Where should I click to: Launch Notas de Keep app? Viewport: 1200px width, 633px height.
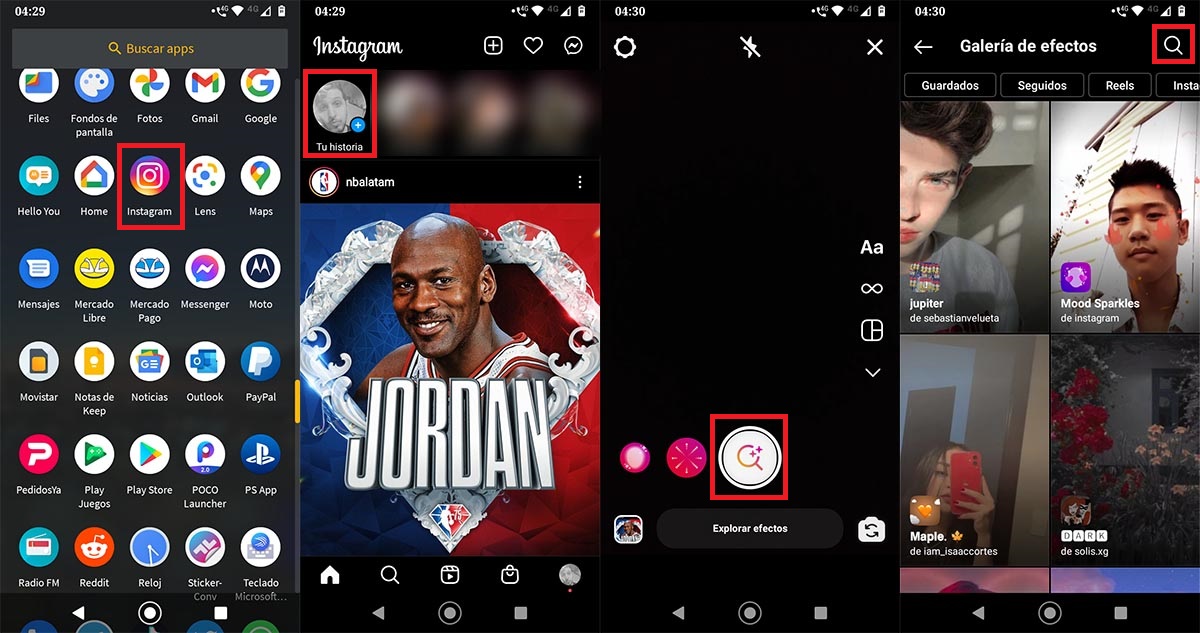(x=94, y=362)
